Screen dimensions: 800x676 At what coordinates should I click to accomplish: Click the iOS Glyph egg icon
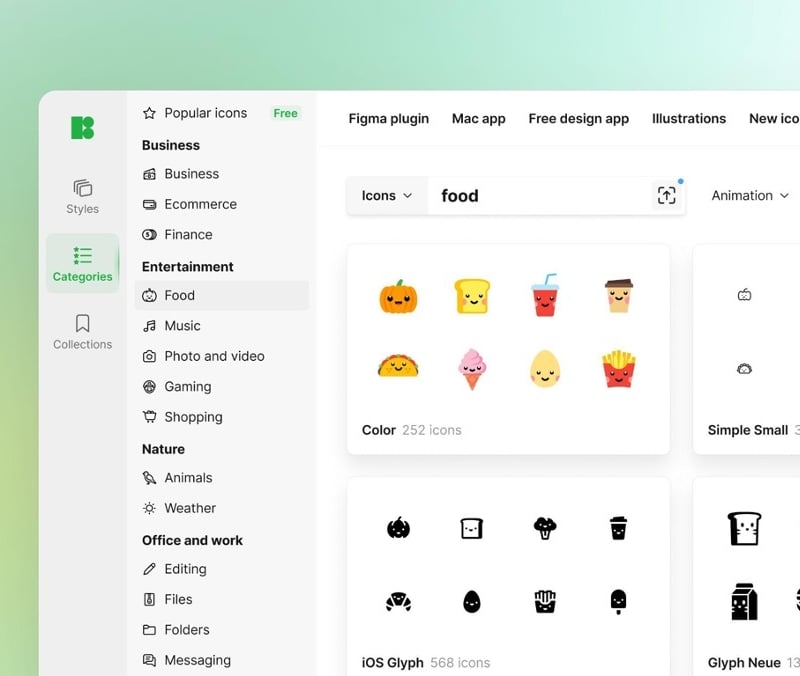point(472,602)
